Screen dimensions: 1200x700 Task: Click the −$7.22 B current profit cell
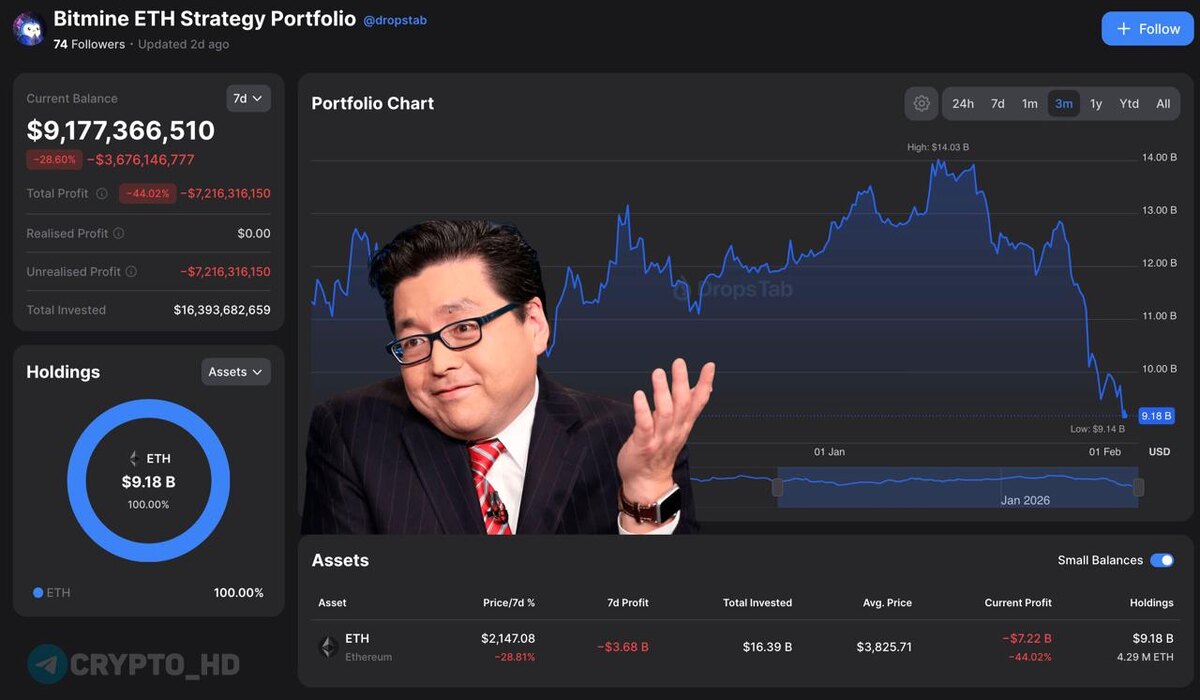point(1026,638)
